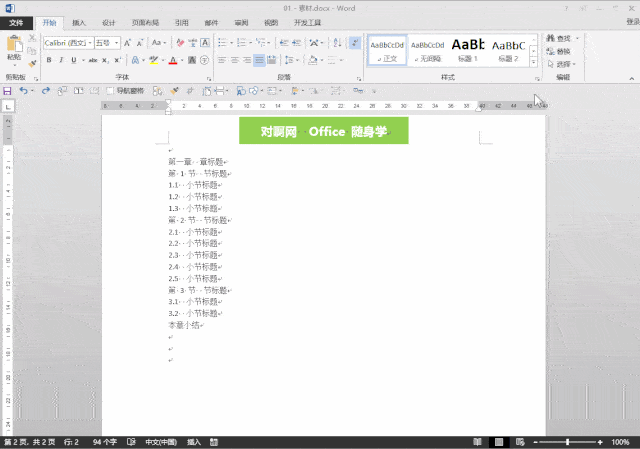
Task: Click the Align Left icon
Action: coord(222,60)
